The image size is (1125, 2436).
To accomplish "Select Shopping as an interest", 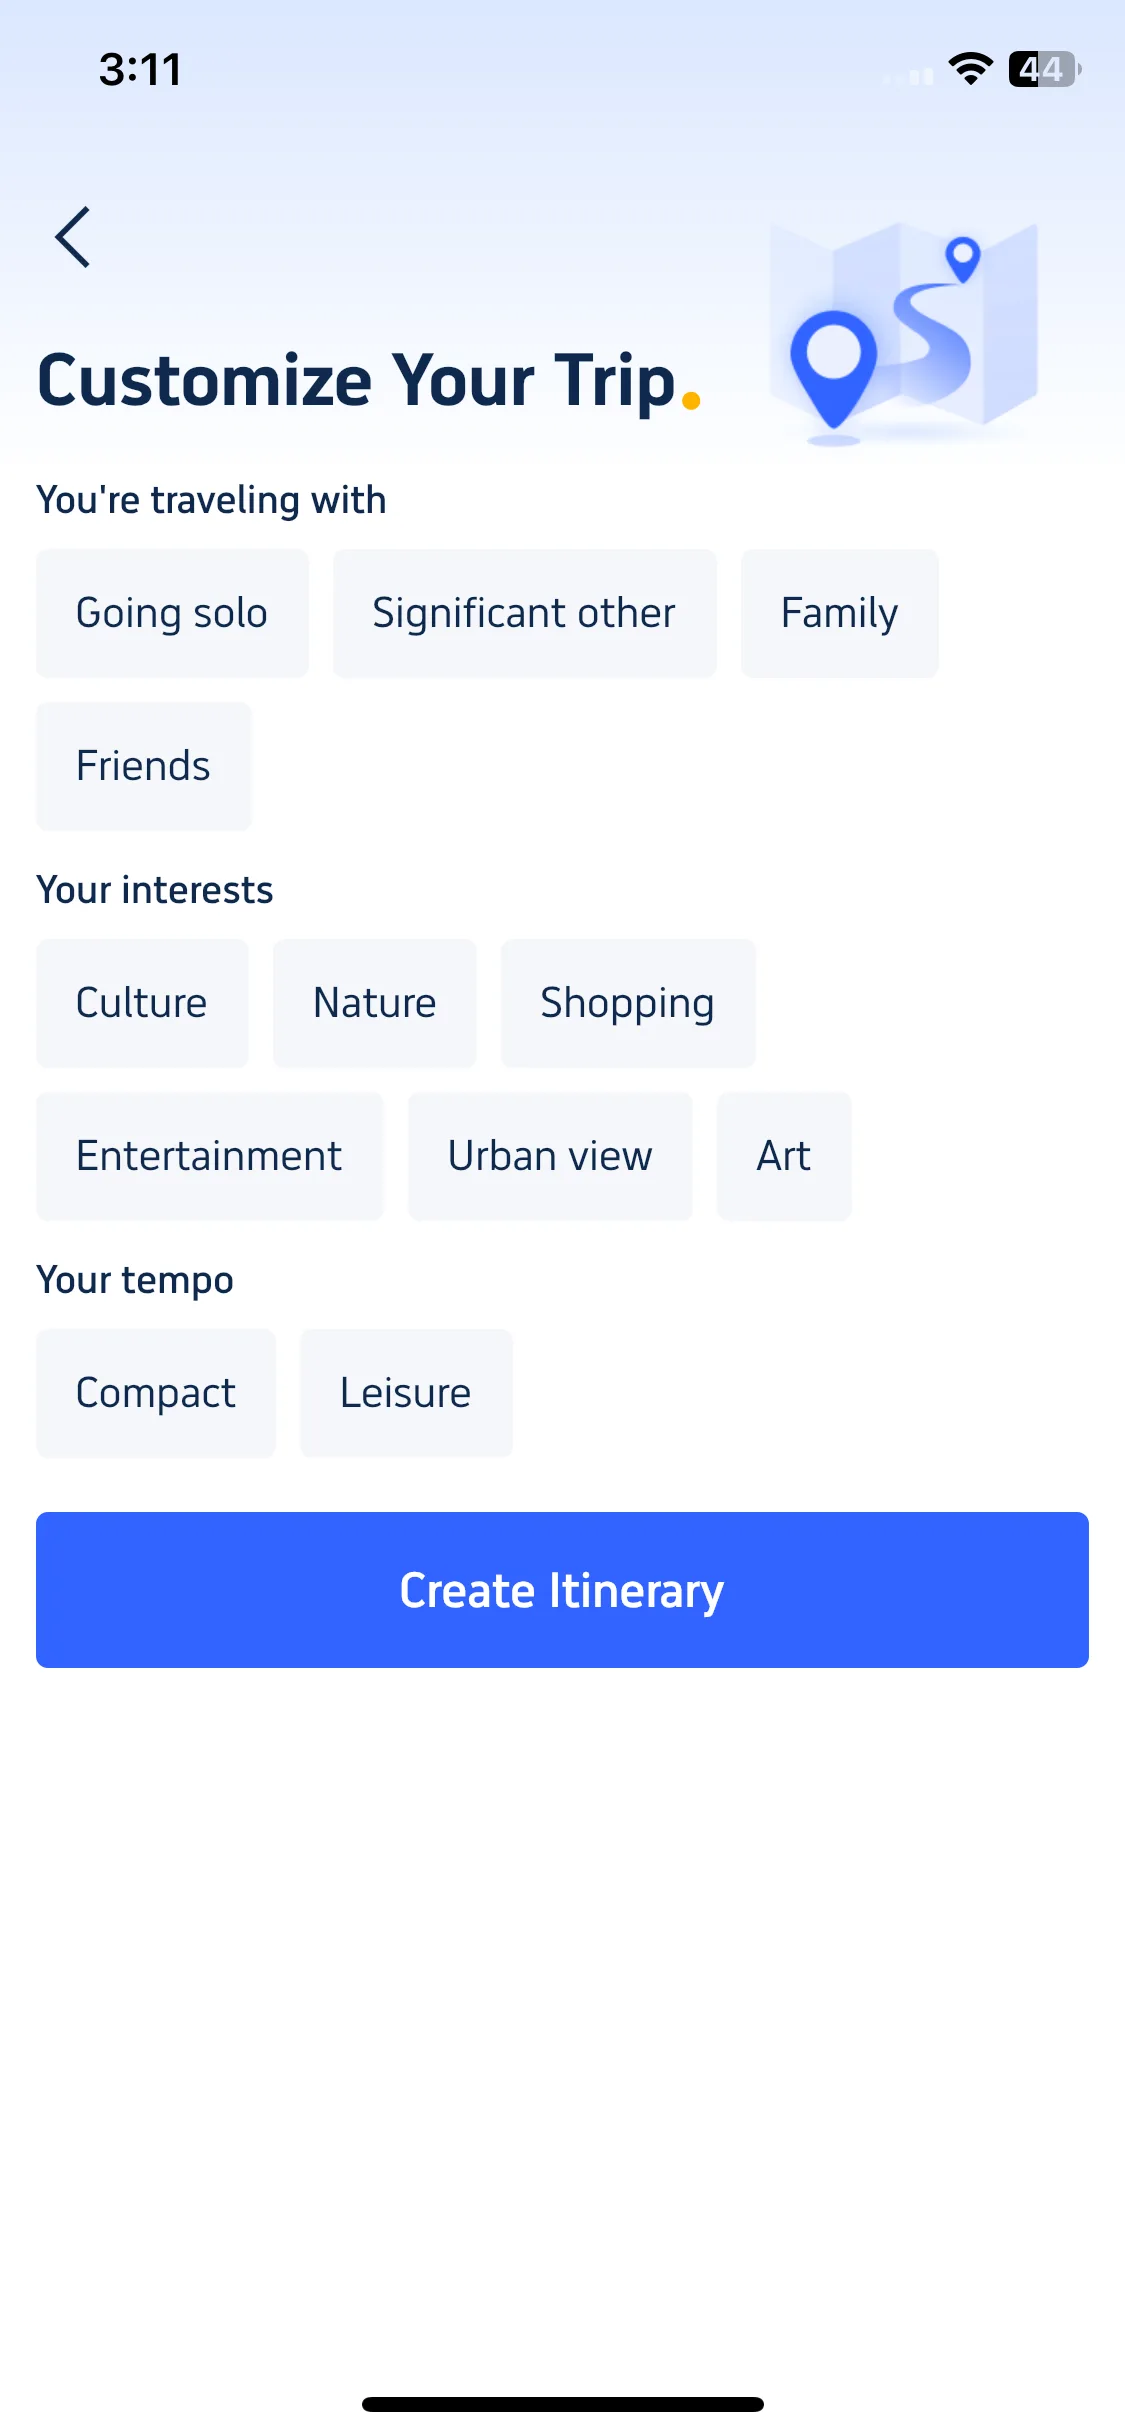I will (x=627, y=1003).
